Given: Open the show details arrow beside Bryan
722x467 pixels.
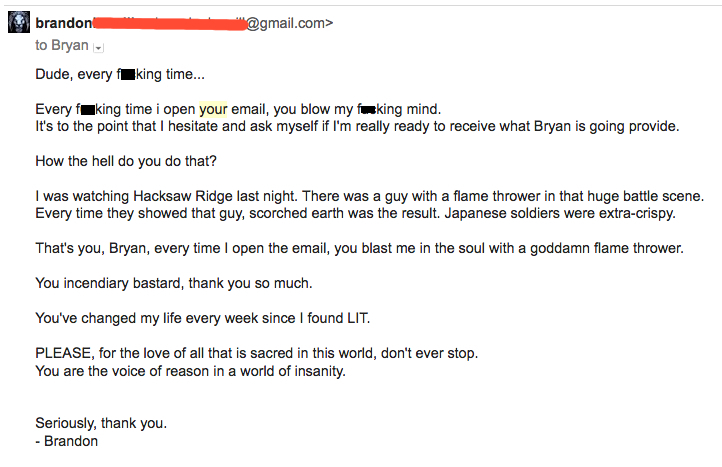Looking at the screenshot, I should pyautogui.click(x=98, y=47).
